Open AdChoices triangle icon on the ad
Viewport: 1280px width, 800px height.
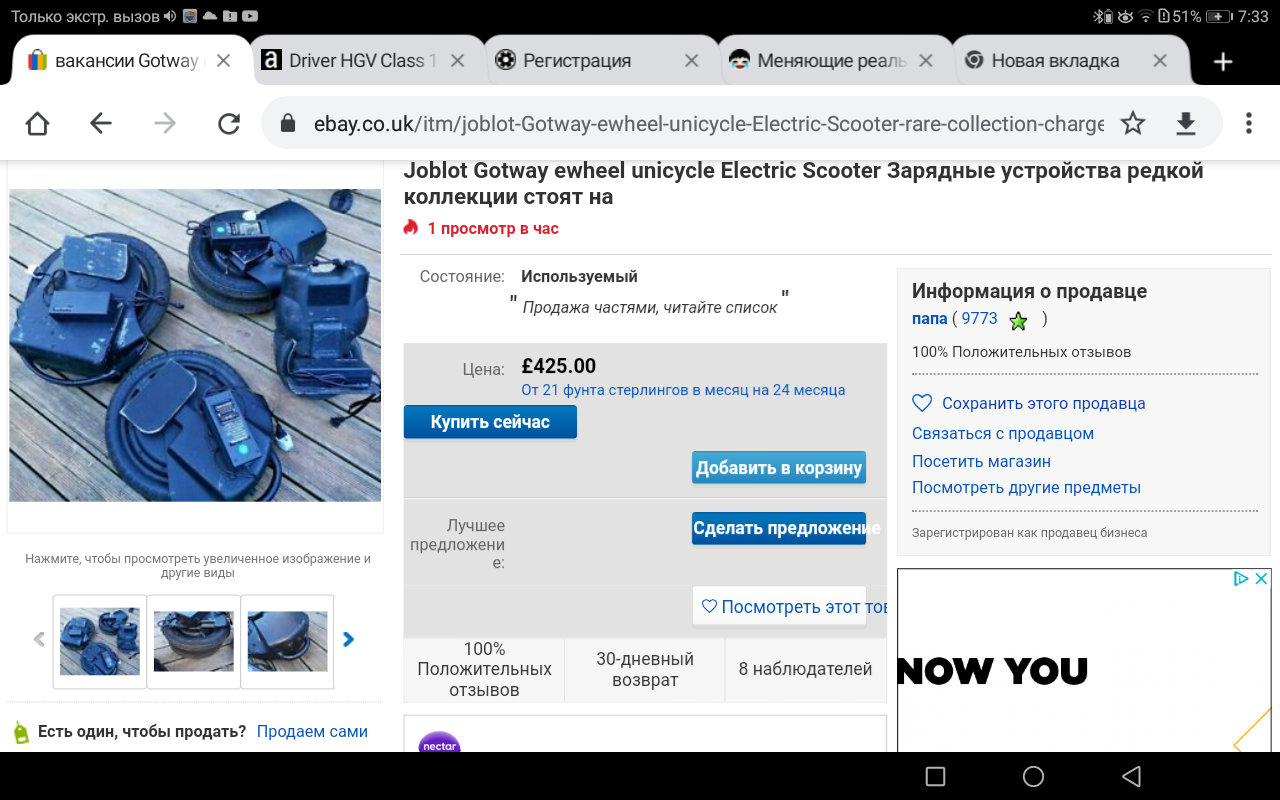pos(1240,578)
